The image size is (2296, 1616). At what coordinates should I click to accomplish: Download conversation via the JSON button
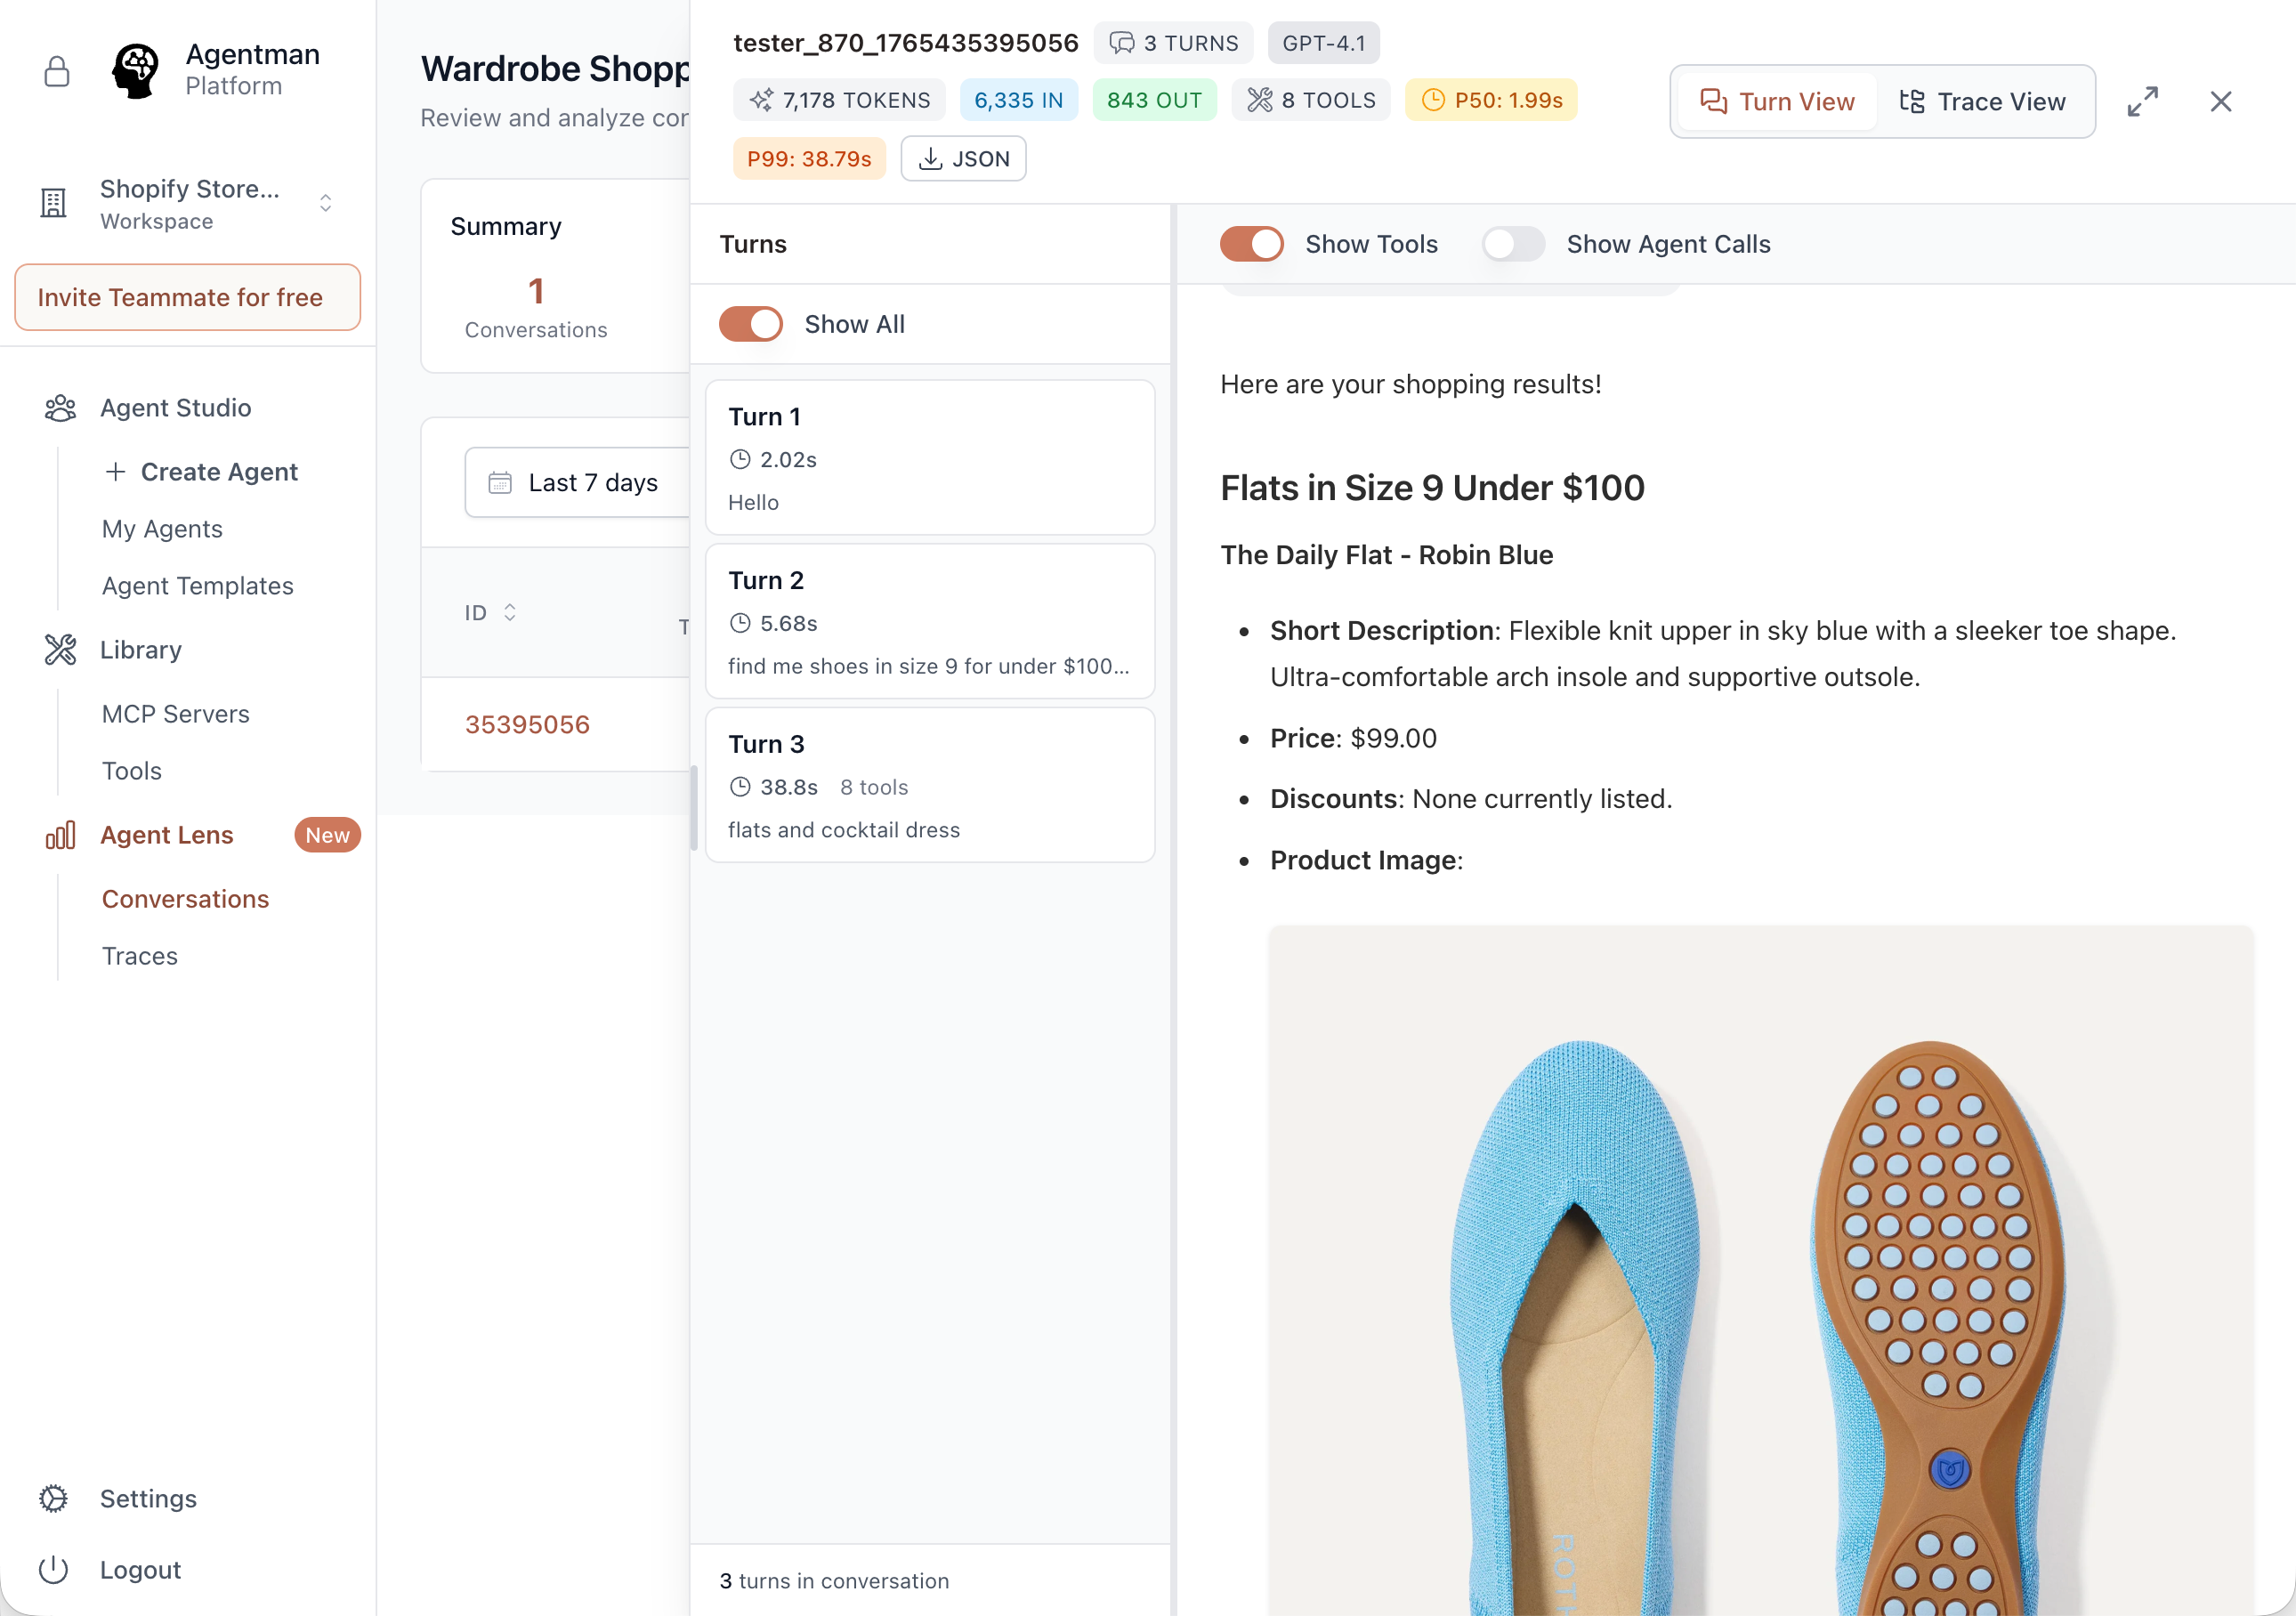click(x=963, y=158)
